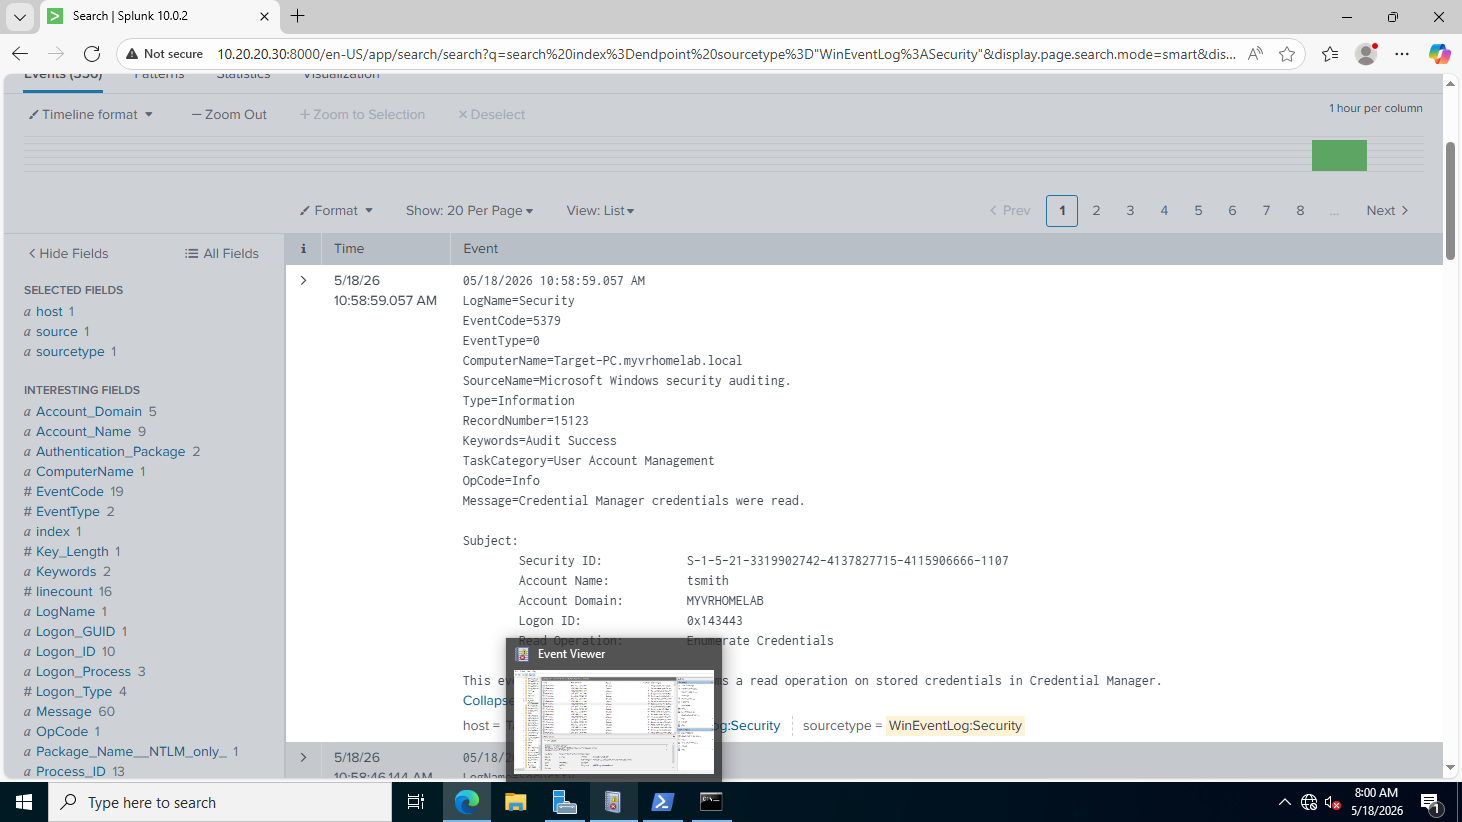The image size is (1462, 822).
Task: Go back to previous page in browser
Action: [x=20, y=54]
